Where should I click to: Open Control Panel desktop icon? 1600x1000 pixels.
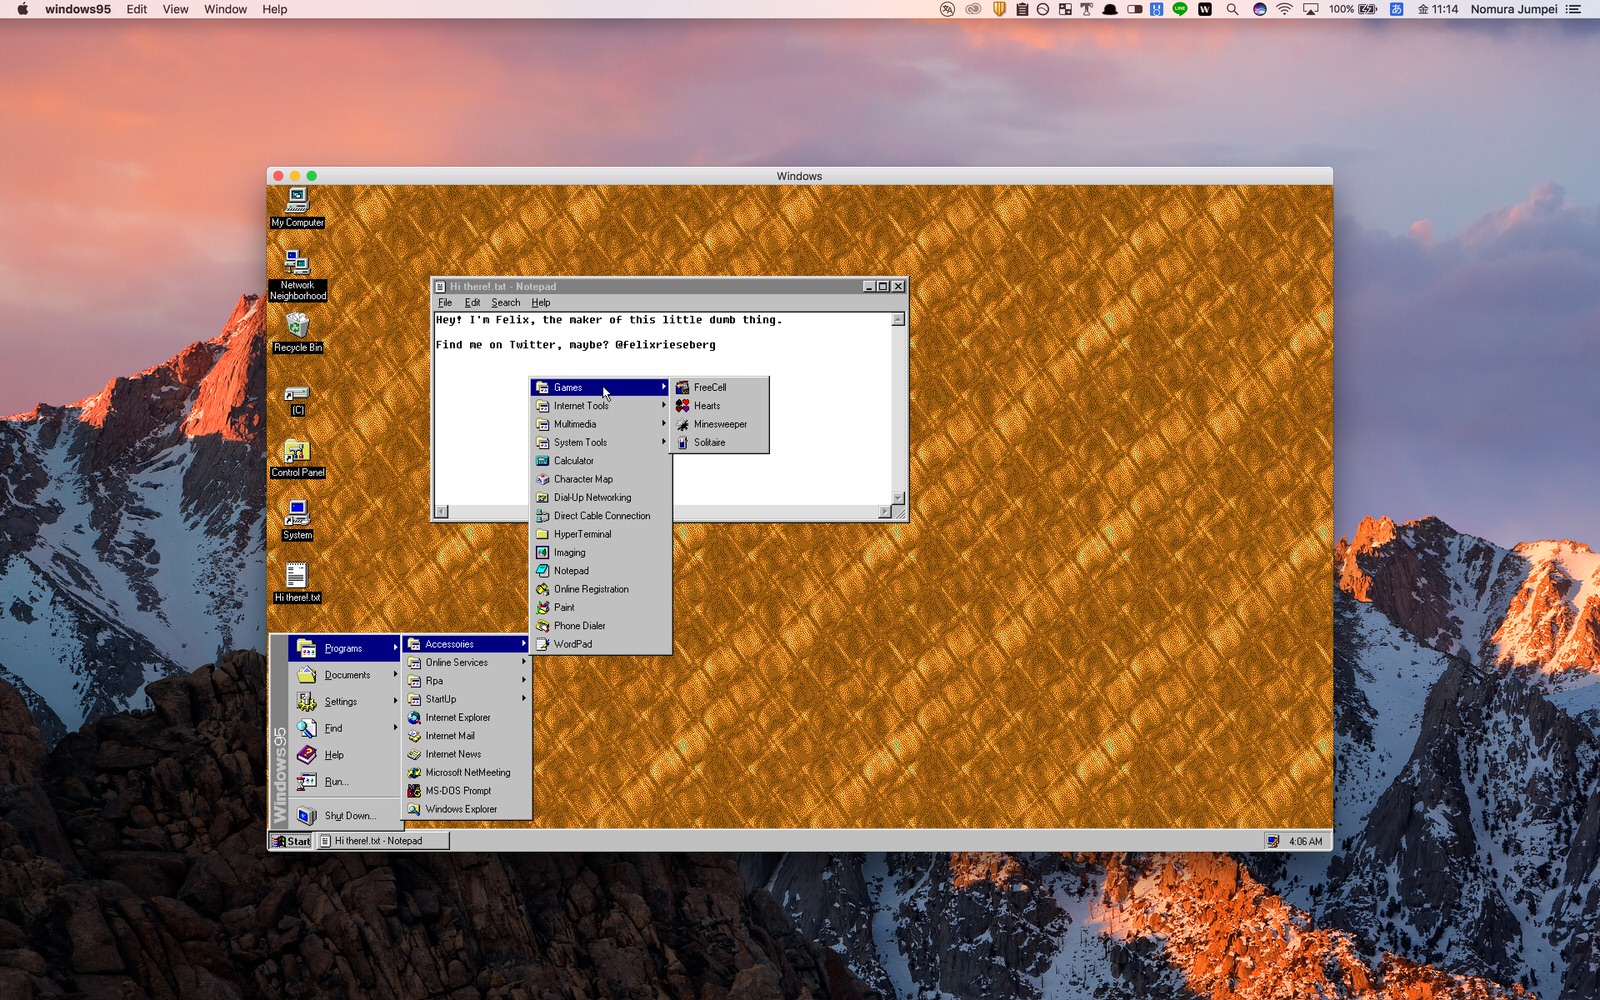[x=297, y=458]
